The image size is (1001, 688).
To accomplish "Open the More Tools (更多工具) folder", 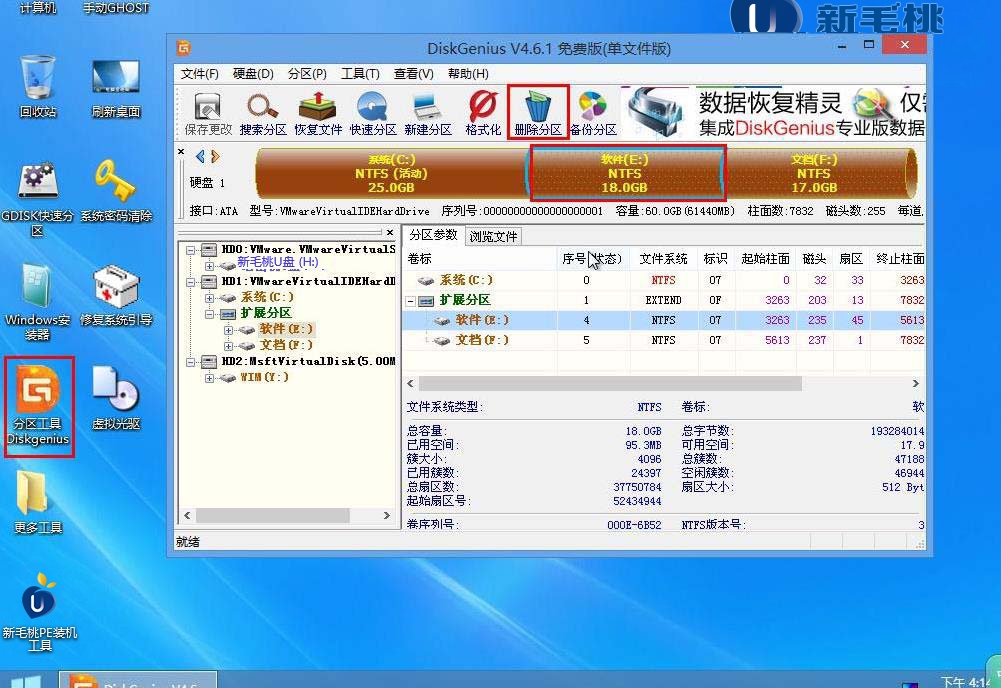I will tap(38, 502).
